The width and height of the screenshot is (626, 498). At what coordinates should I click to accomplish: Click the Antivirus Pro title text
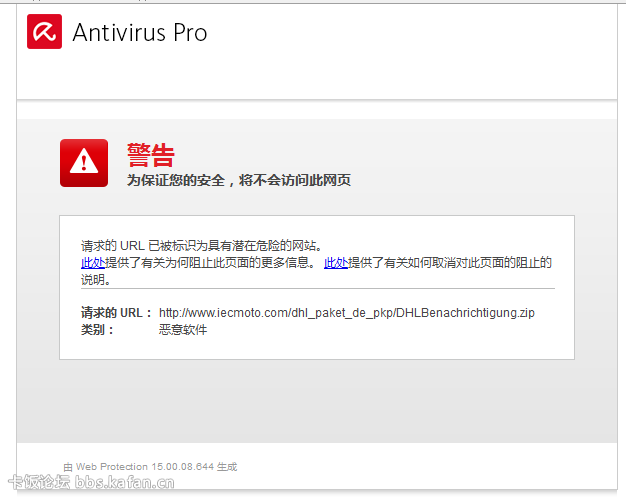coord(140,33)
